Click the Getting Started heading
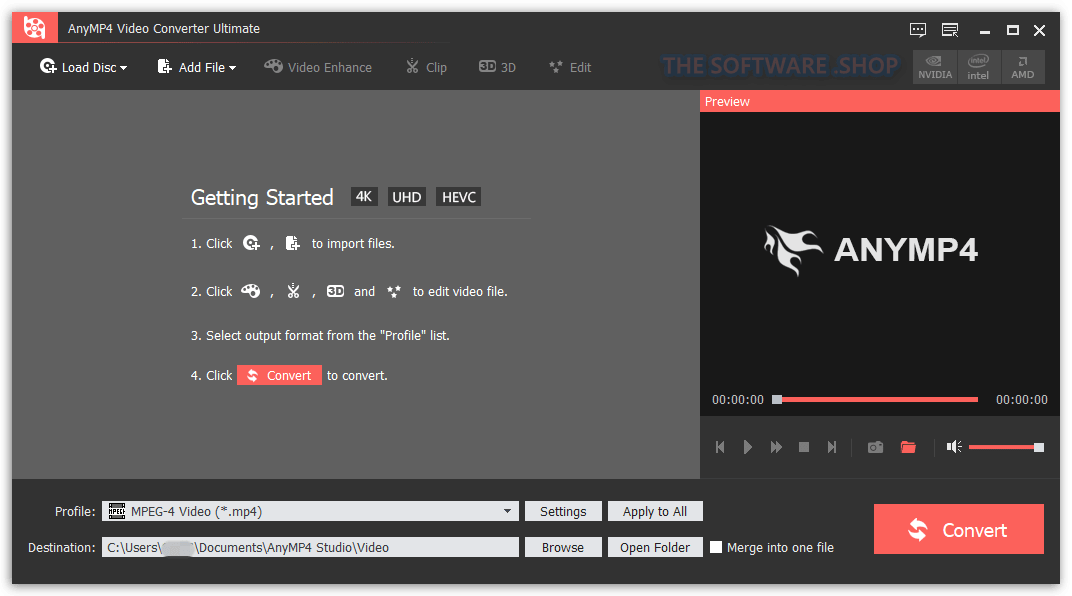 (x=262, y=198)
